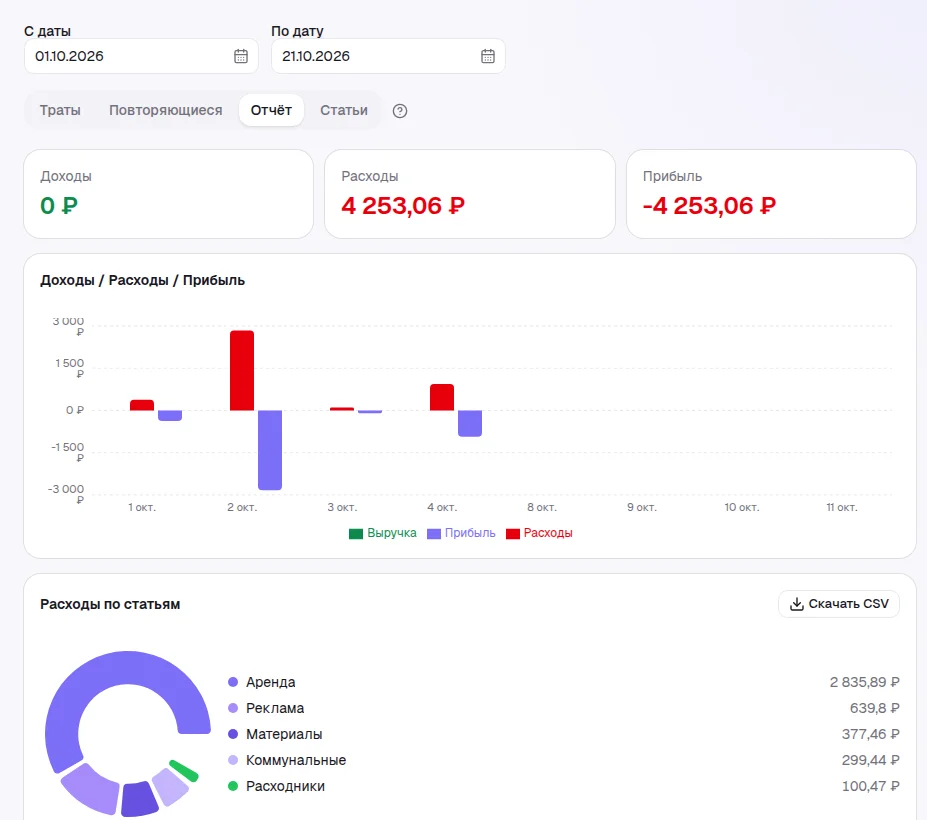The height and width of the screenshot is (820, 927).
Task: Click the По дату input field
Action: pos(388,56)
